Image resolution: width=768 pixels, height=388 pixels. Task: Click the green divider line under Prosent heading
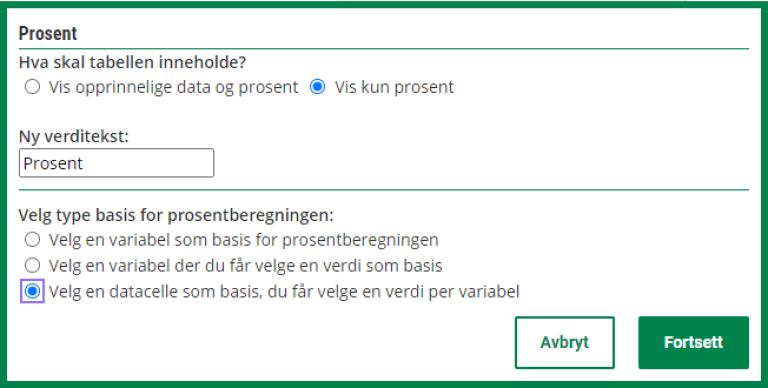384,49
